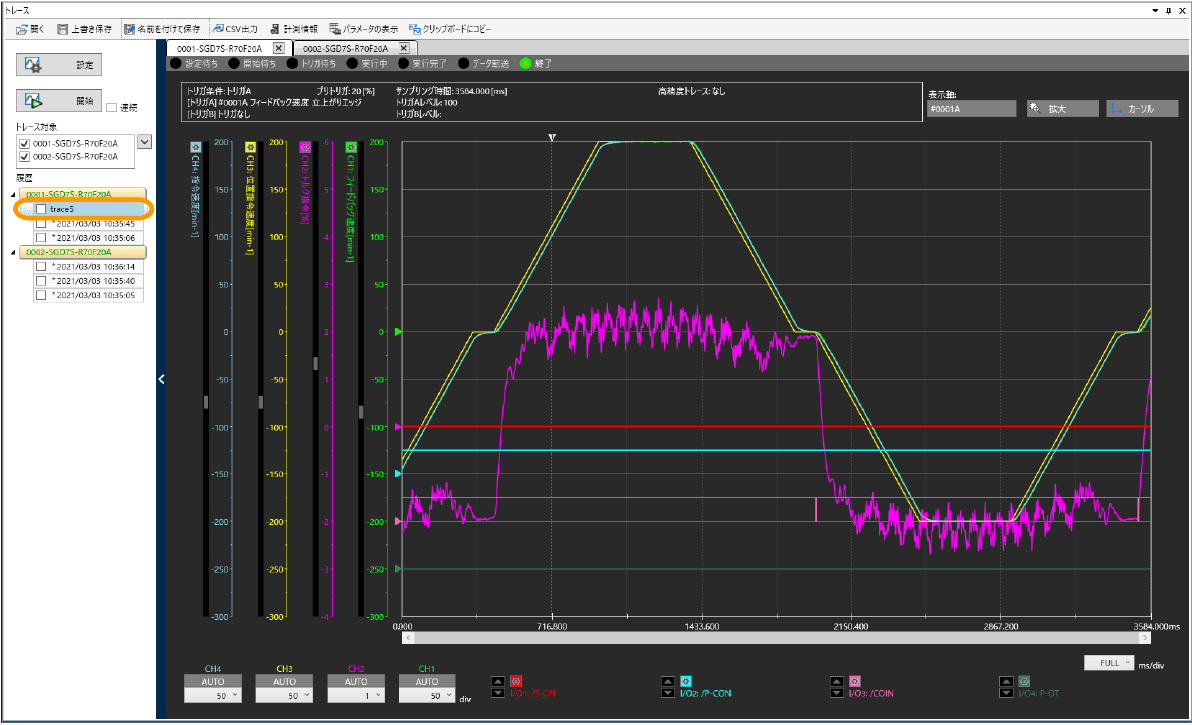Click the I/O2 /P-CON cyan settings icon
This screenshot has height=725, width=1192.
tap(686, 681)
